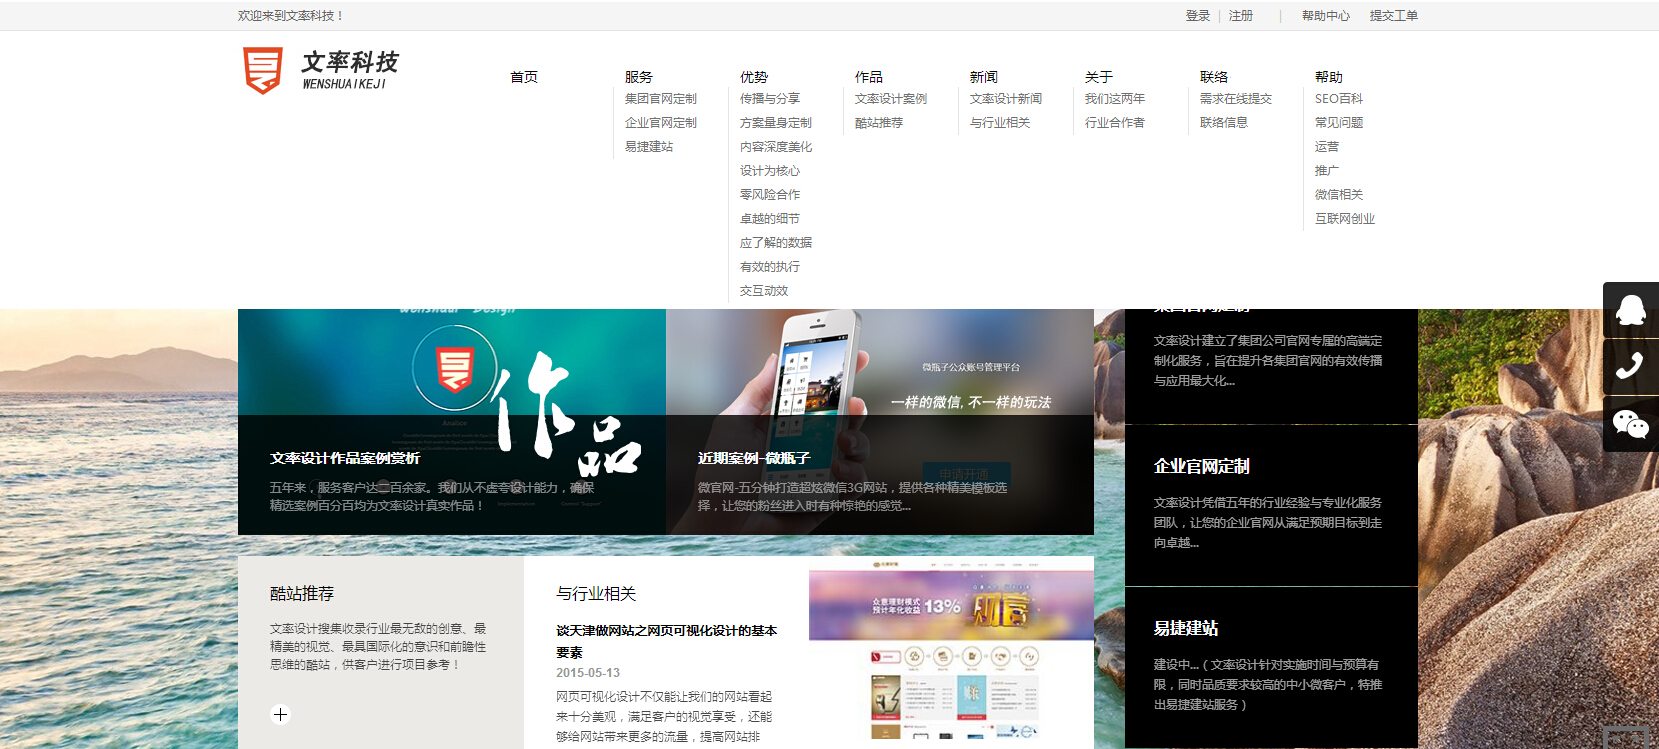Click the 文率科技 logo
Image resolution: width=1659 pixels, height=749 pixels.
point(320,70)
